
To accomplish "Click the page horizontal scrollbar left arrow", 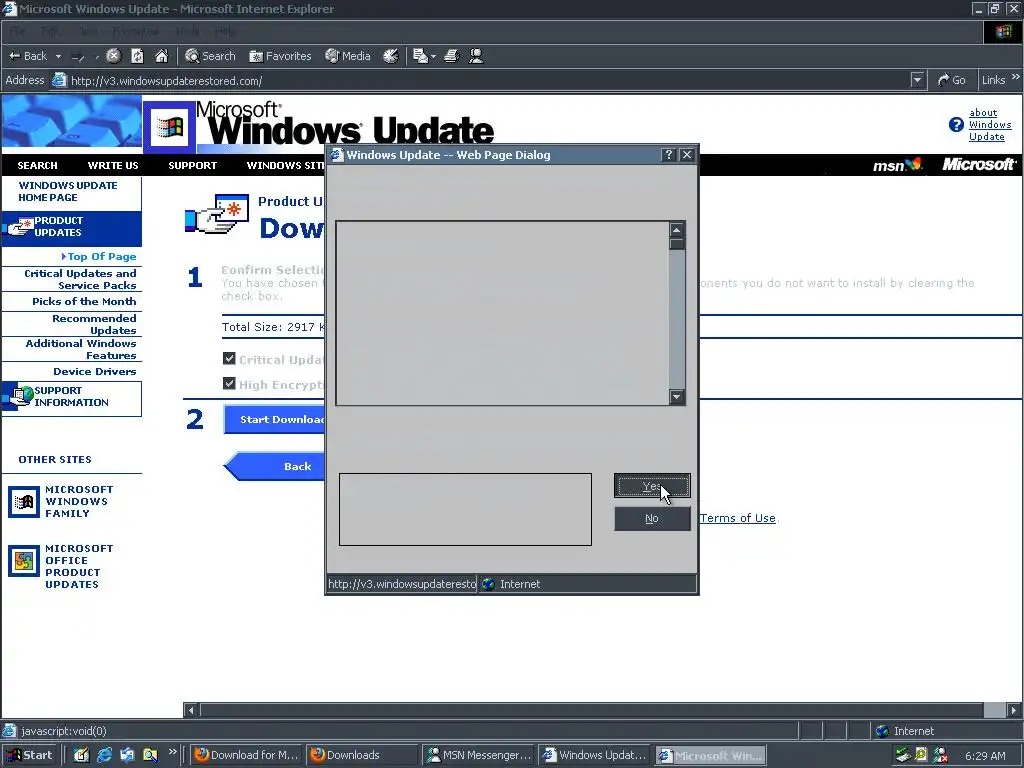I will (x=191, y=710).
